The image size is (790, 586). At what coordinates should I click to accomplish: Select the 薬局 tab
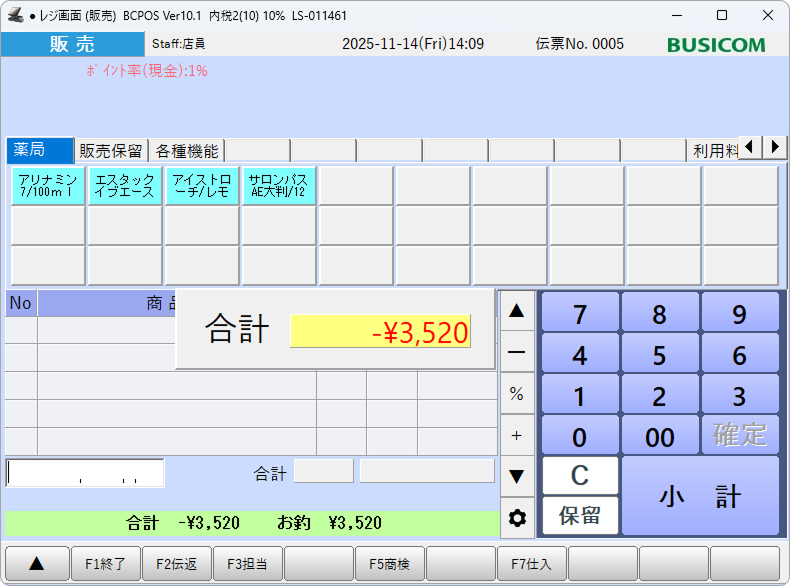click(x=40, y=151)
